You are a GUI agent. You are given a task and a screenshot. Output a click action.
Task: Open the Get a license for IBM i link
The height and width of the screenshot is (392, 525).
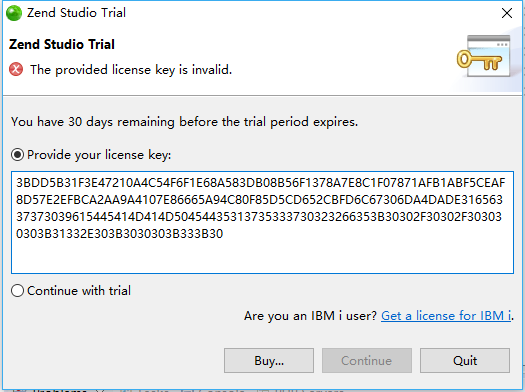pos(446,316)
